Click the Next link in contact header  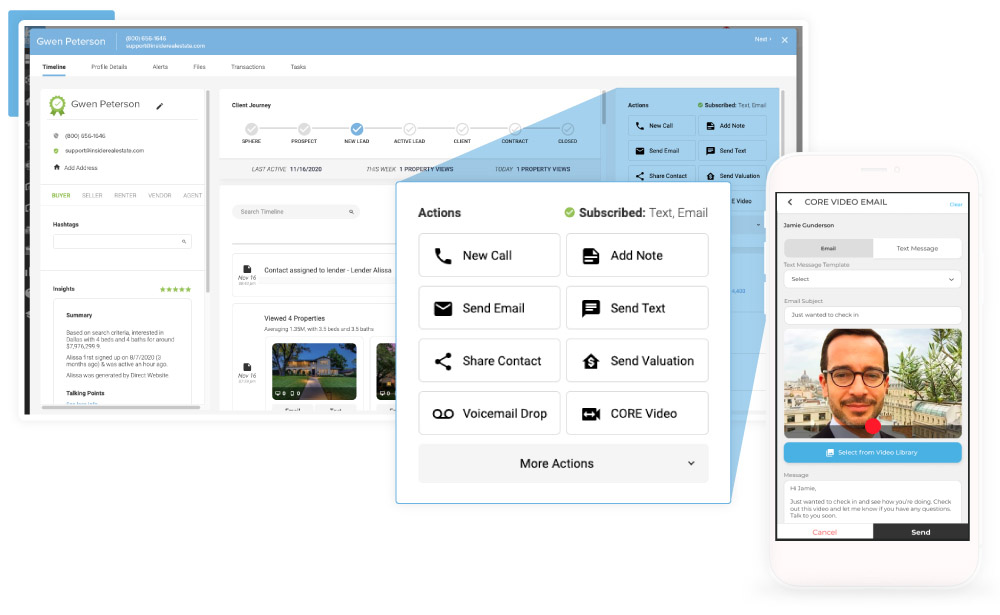tap(763, 40)
